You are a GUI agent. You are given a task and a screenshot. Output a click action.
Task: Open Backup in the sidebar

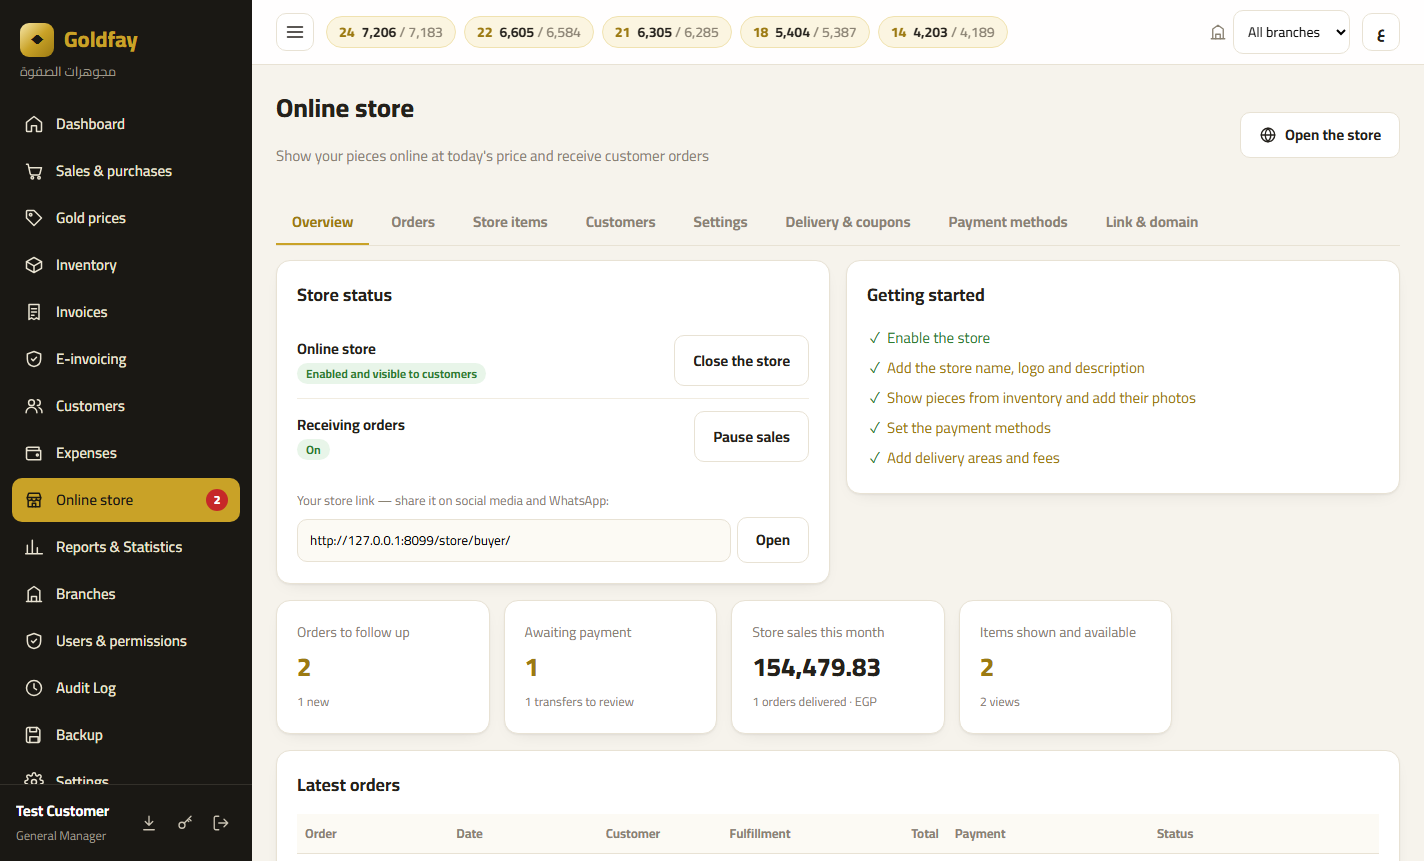126,735
